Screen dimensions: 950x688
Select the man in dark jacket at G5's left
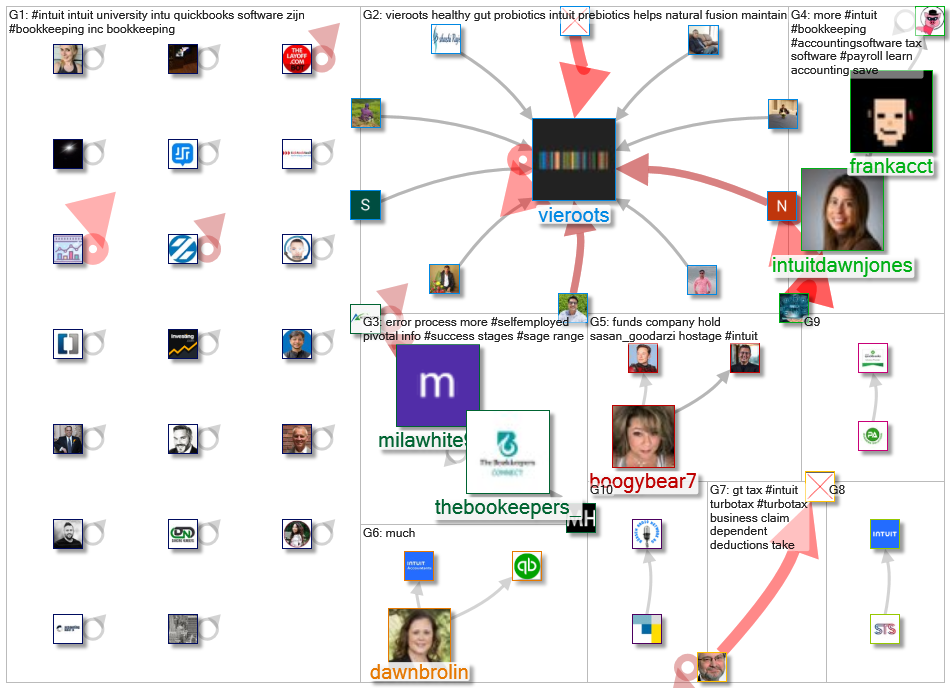pyautogui.click(x=643, y=359)
